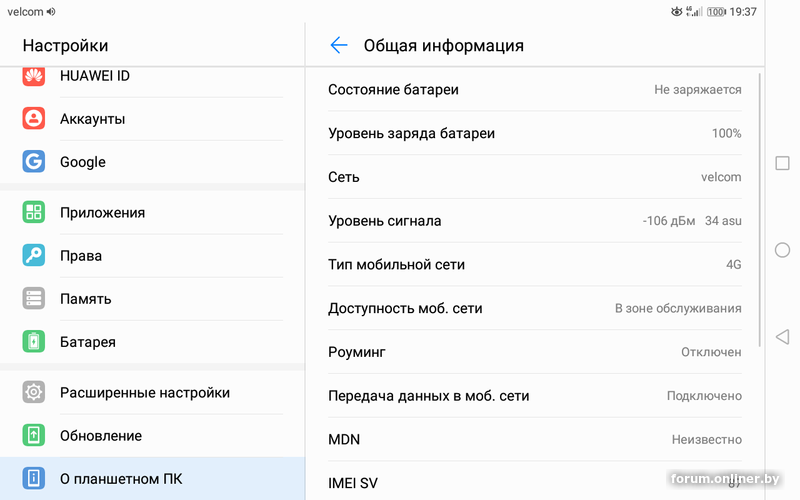Tap the green Батарея icon
This screenshot has height=500, width=800.
(x=34, y=341)
